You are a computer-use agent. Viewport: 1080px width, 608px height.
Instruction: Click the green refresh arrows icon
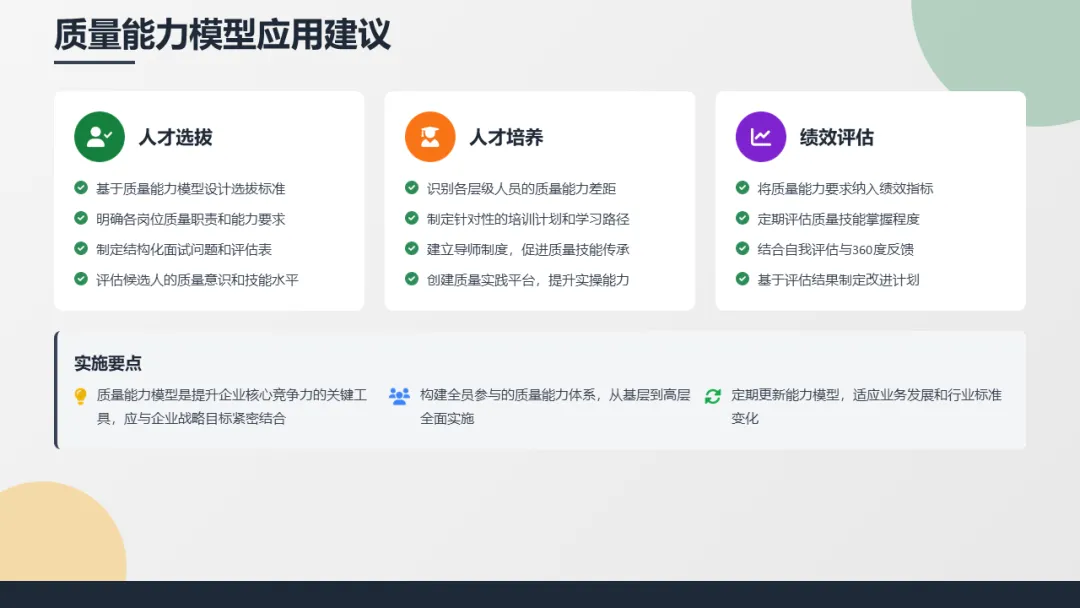[x=713, y=396]
